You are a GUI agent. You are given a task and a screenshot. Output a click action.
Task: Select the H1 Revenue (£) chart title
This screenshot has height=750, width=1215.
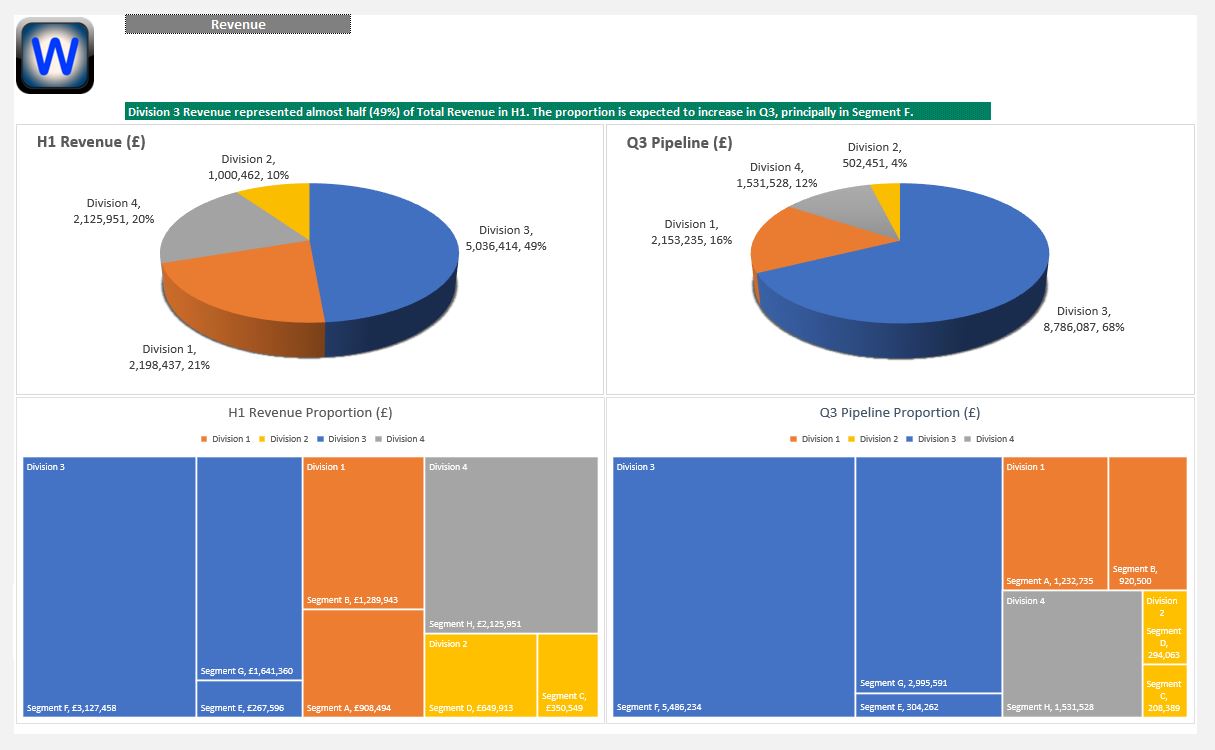[x=91, y=142]
